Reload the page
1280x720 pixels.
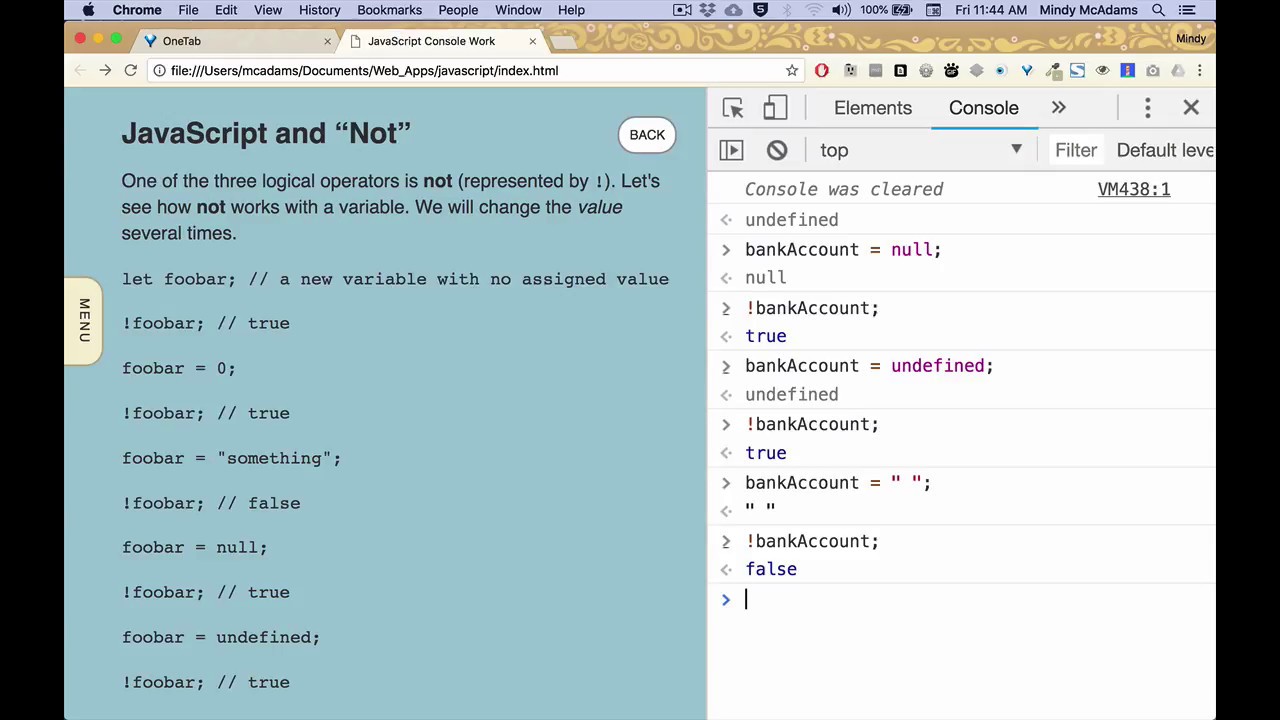130,71
